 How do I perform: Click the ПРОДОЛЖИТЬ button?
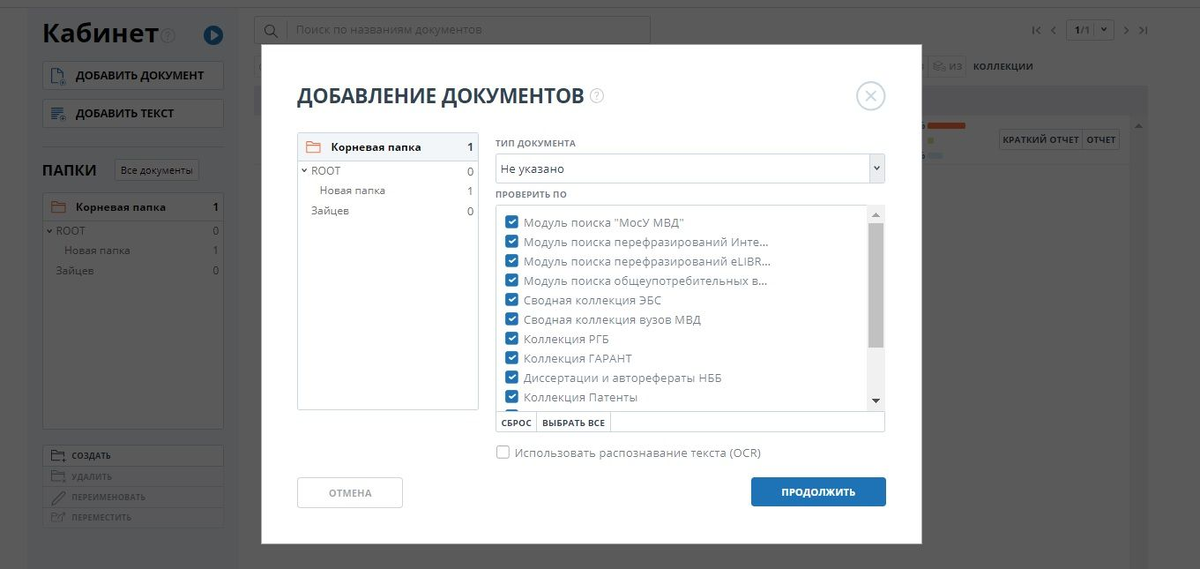click(x=818, y=492)
